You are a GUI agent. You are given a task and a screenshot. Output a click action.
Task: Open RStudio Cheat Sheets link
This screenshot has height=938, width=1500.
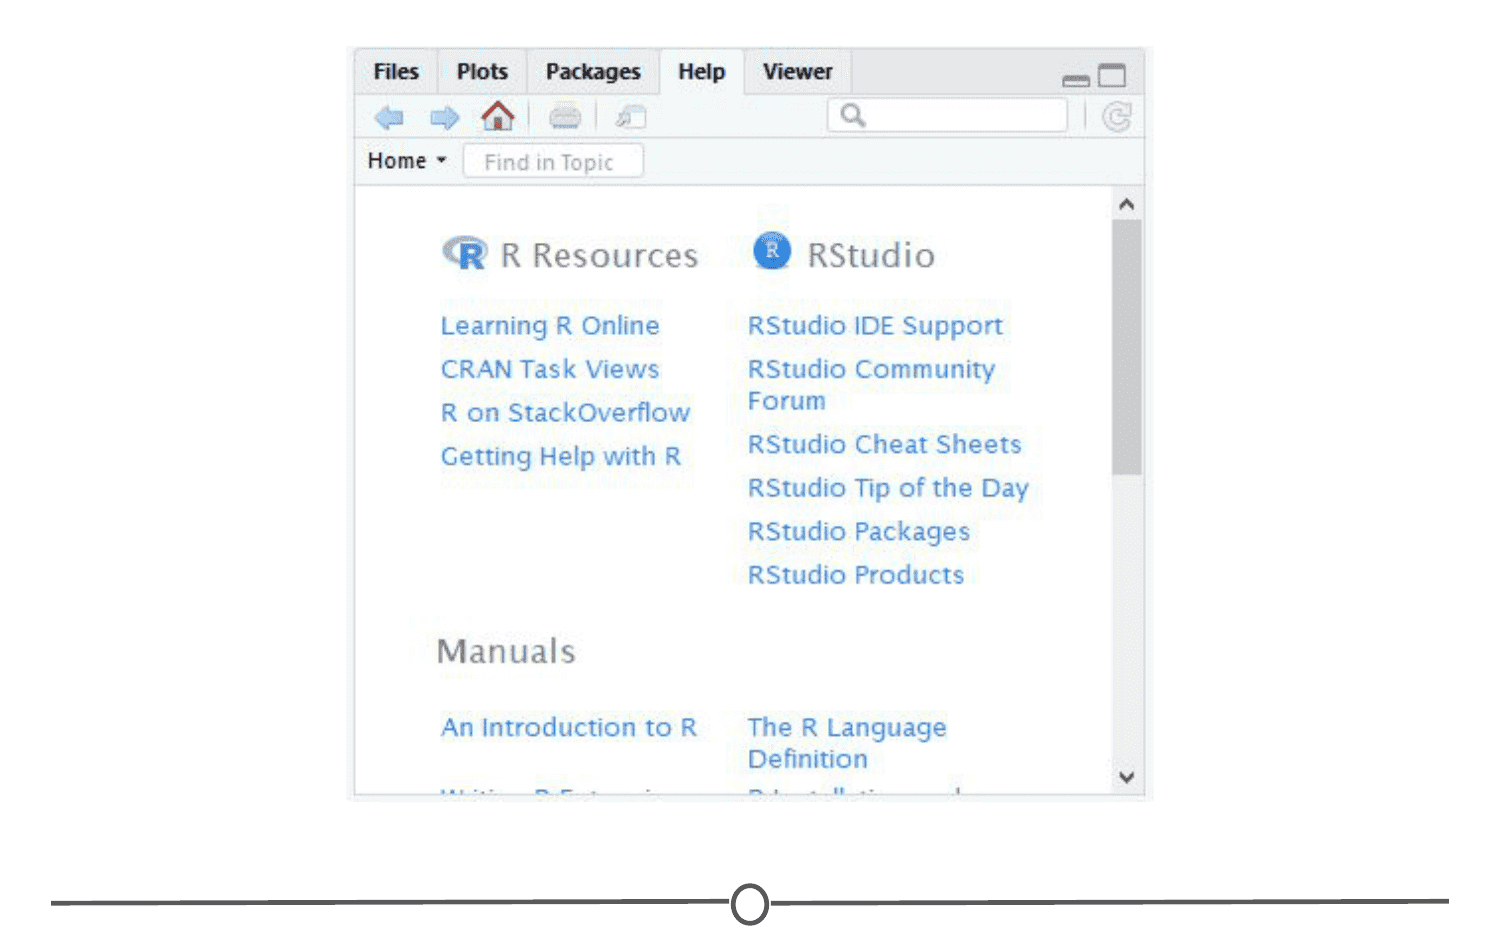pos(885,444)
